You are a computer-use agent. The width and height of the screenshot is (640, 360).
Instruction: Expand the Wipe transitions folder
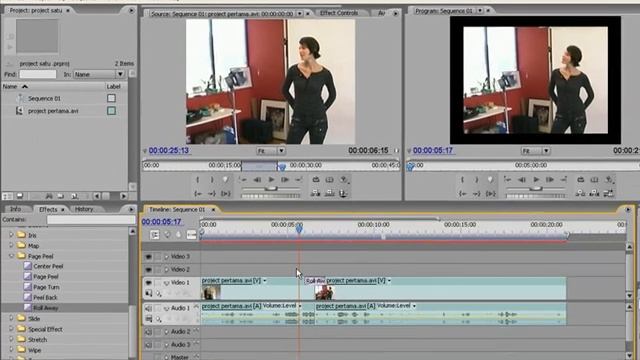(11, 350)
